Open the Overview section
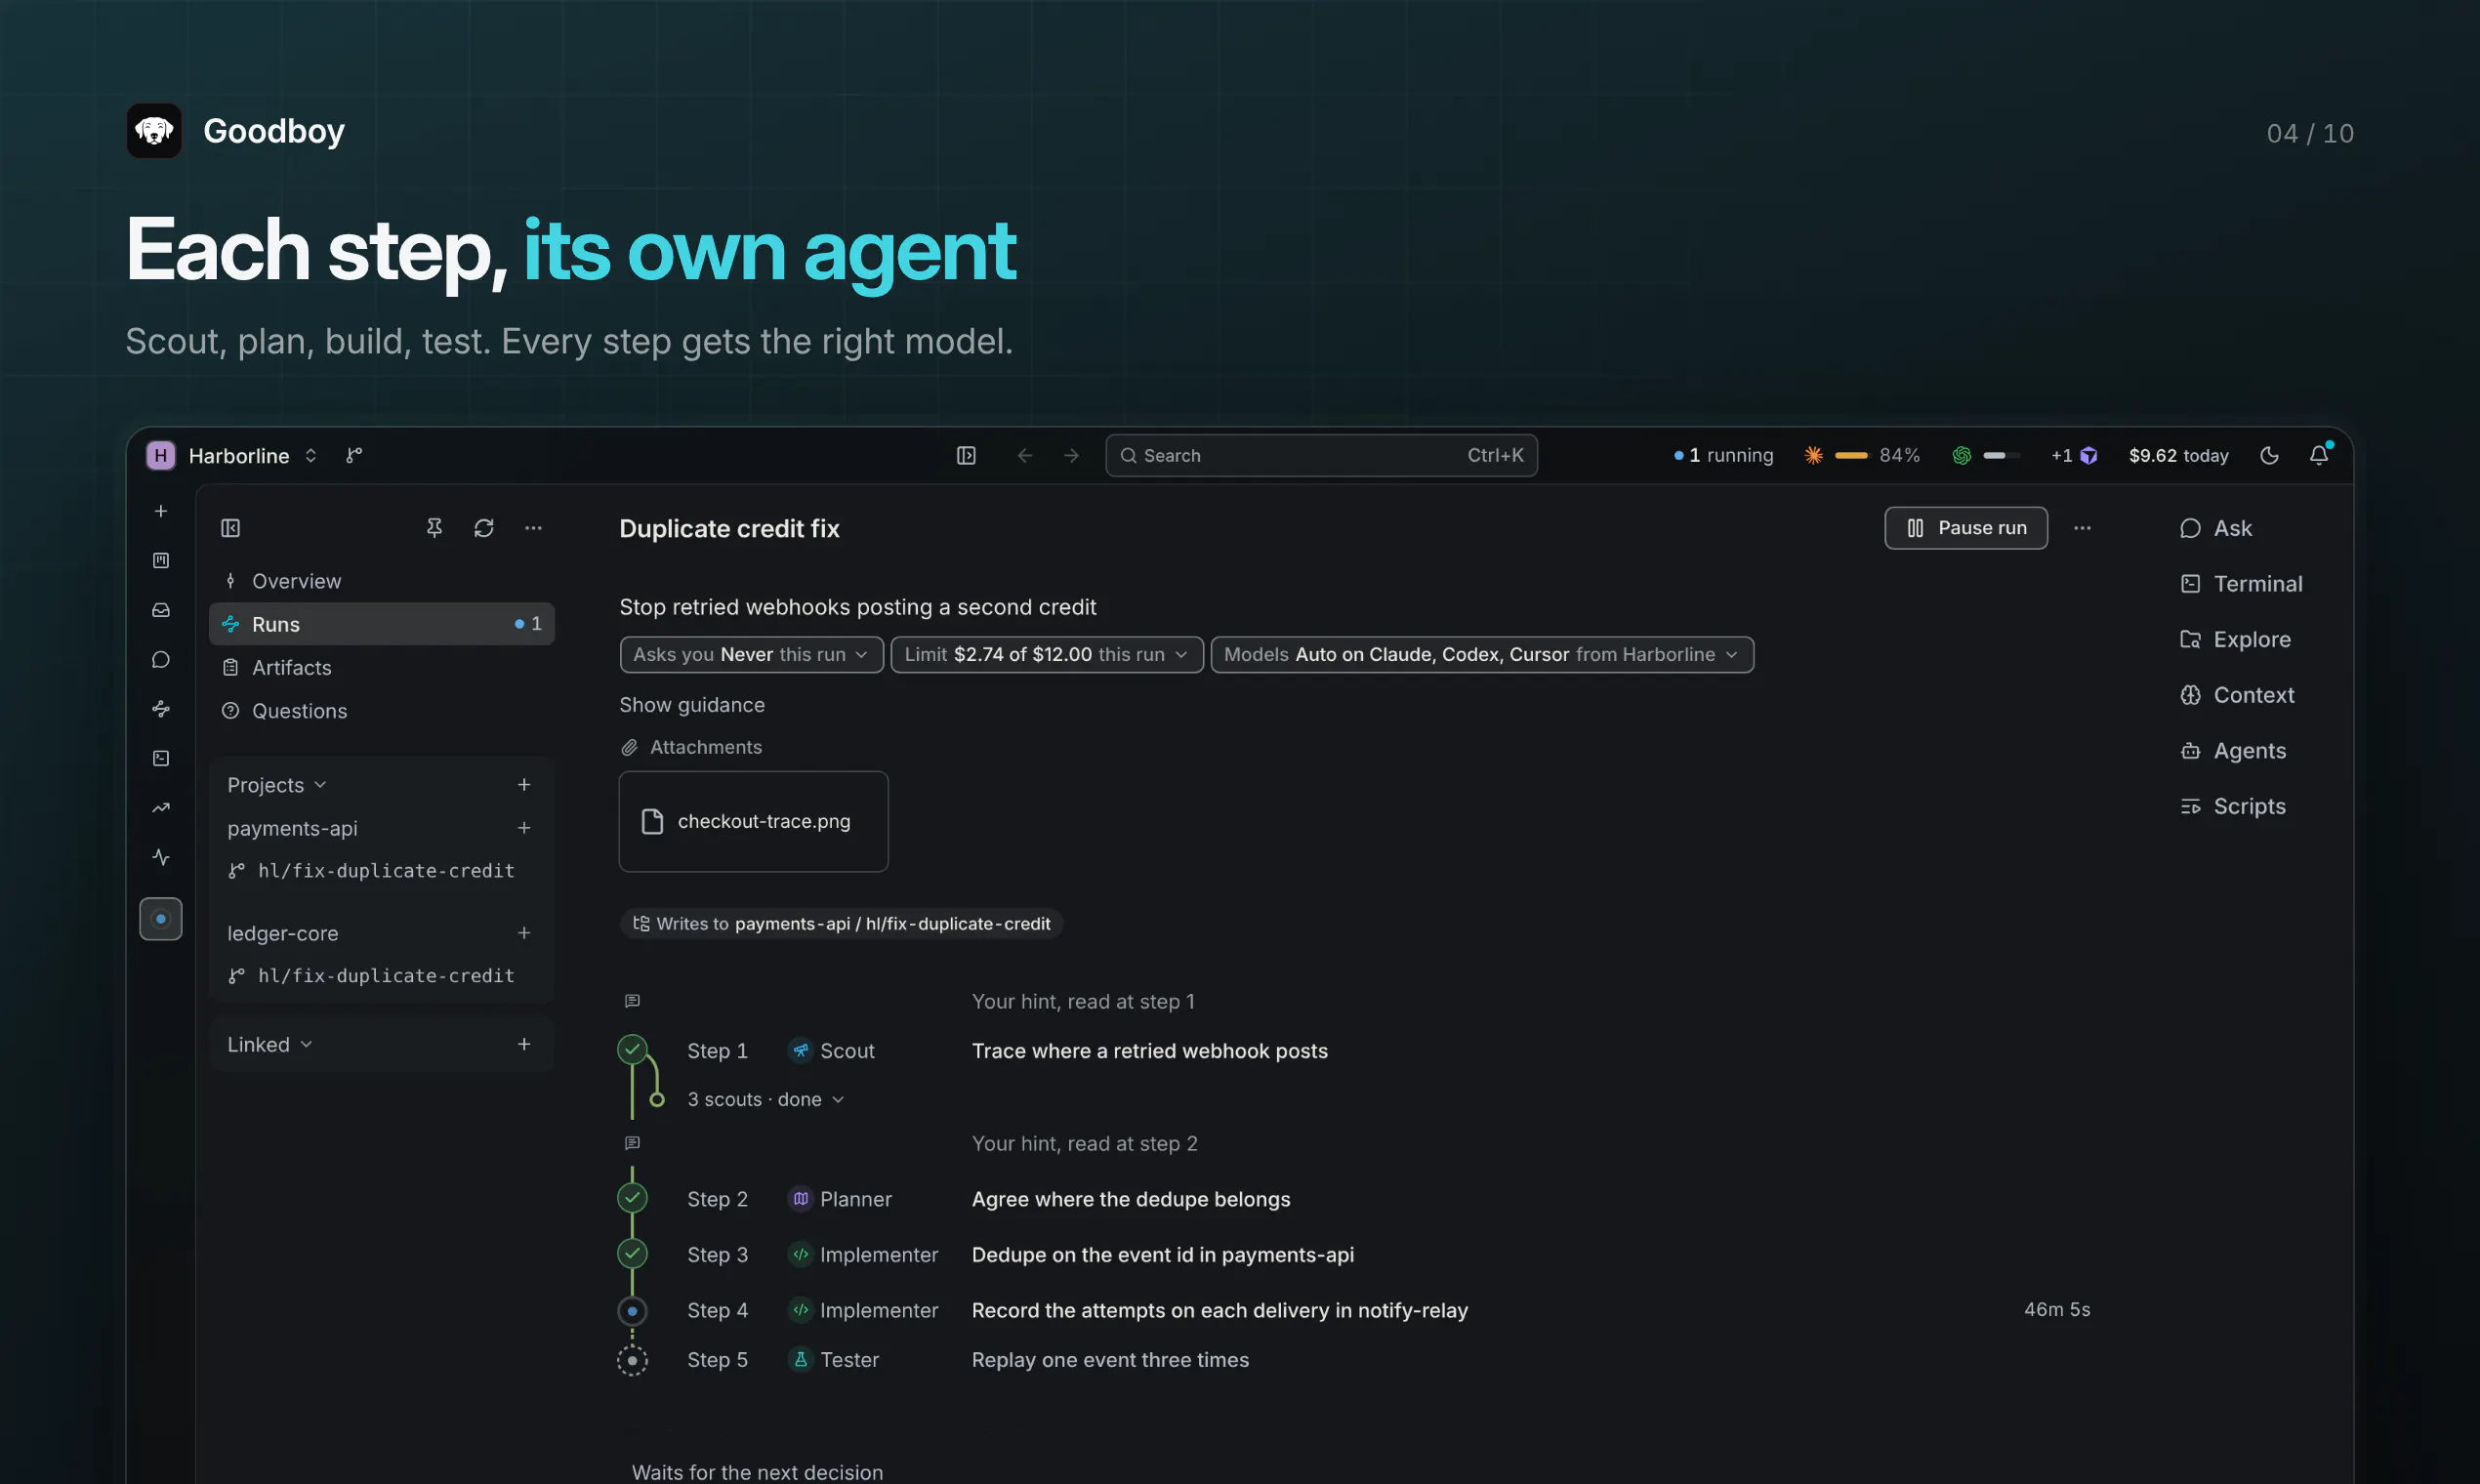This screenshot has height=1484, width=2480. [382, 582]
